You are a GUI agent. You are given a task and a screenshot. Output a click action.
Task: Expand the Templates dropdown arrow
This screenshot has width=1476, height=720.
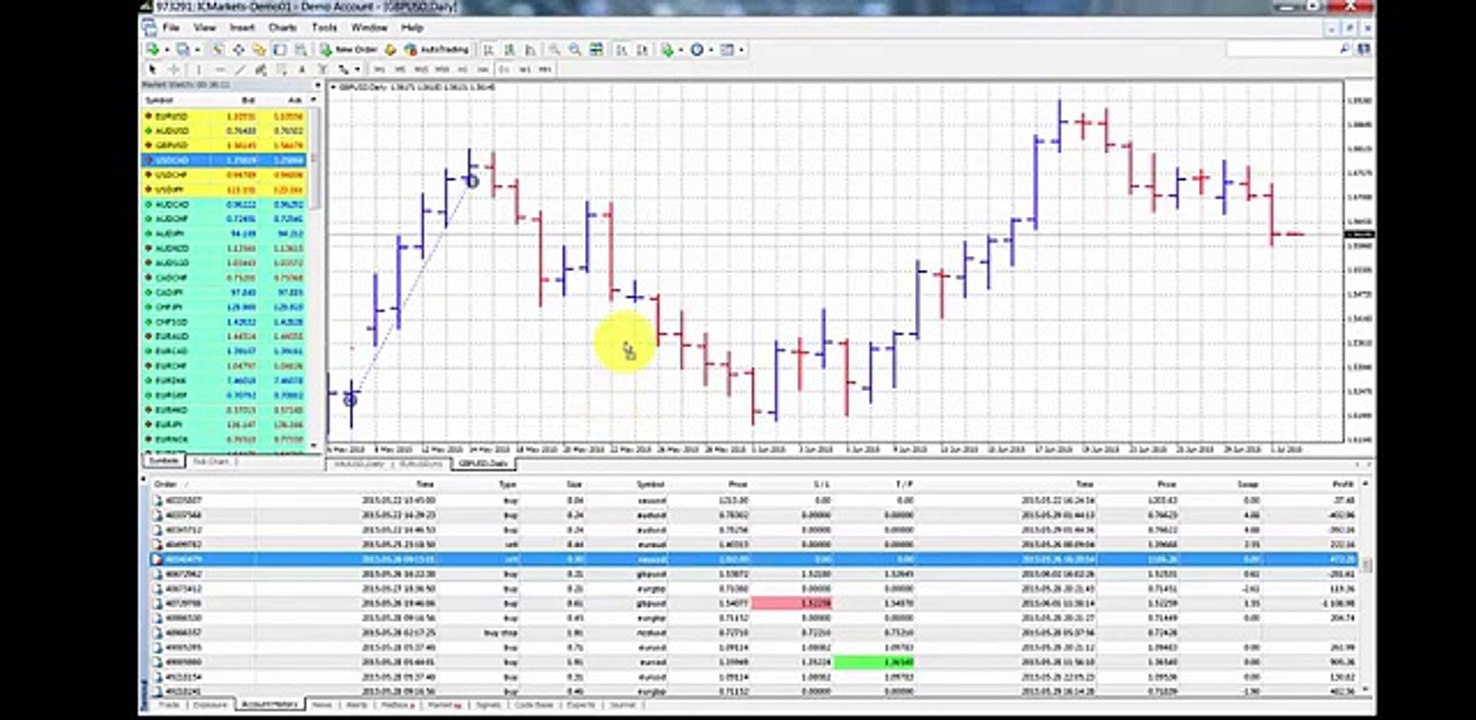click(741, 49)
